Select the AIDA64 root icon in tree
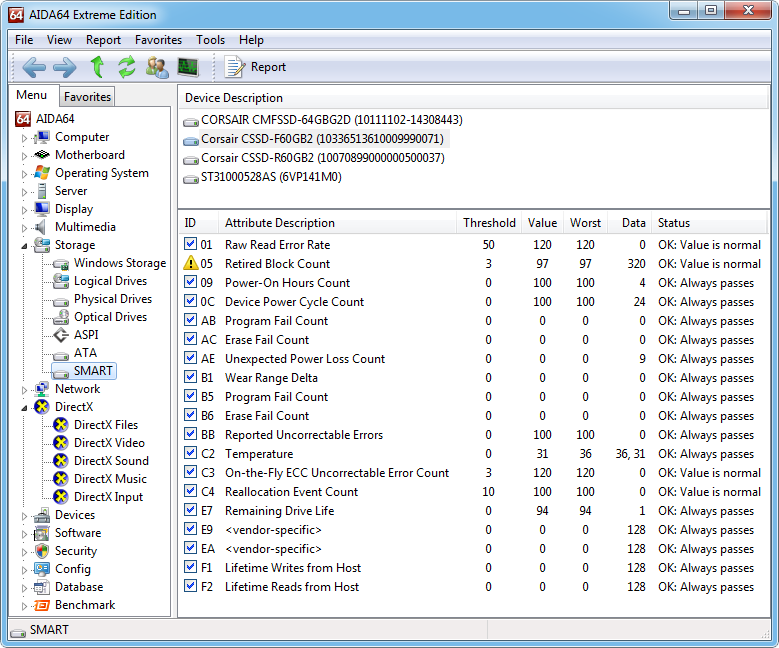Image resolution: width=779 pixels, height=648 pixels. [23, 119]
